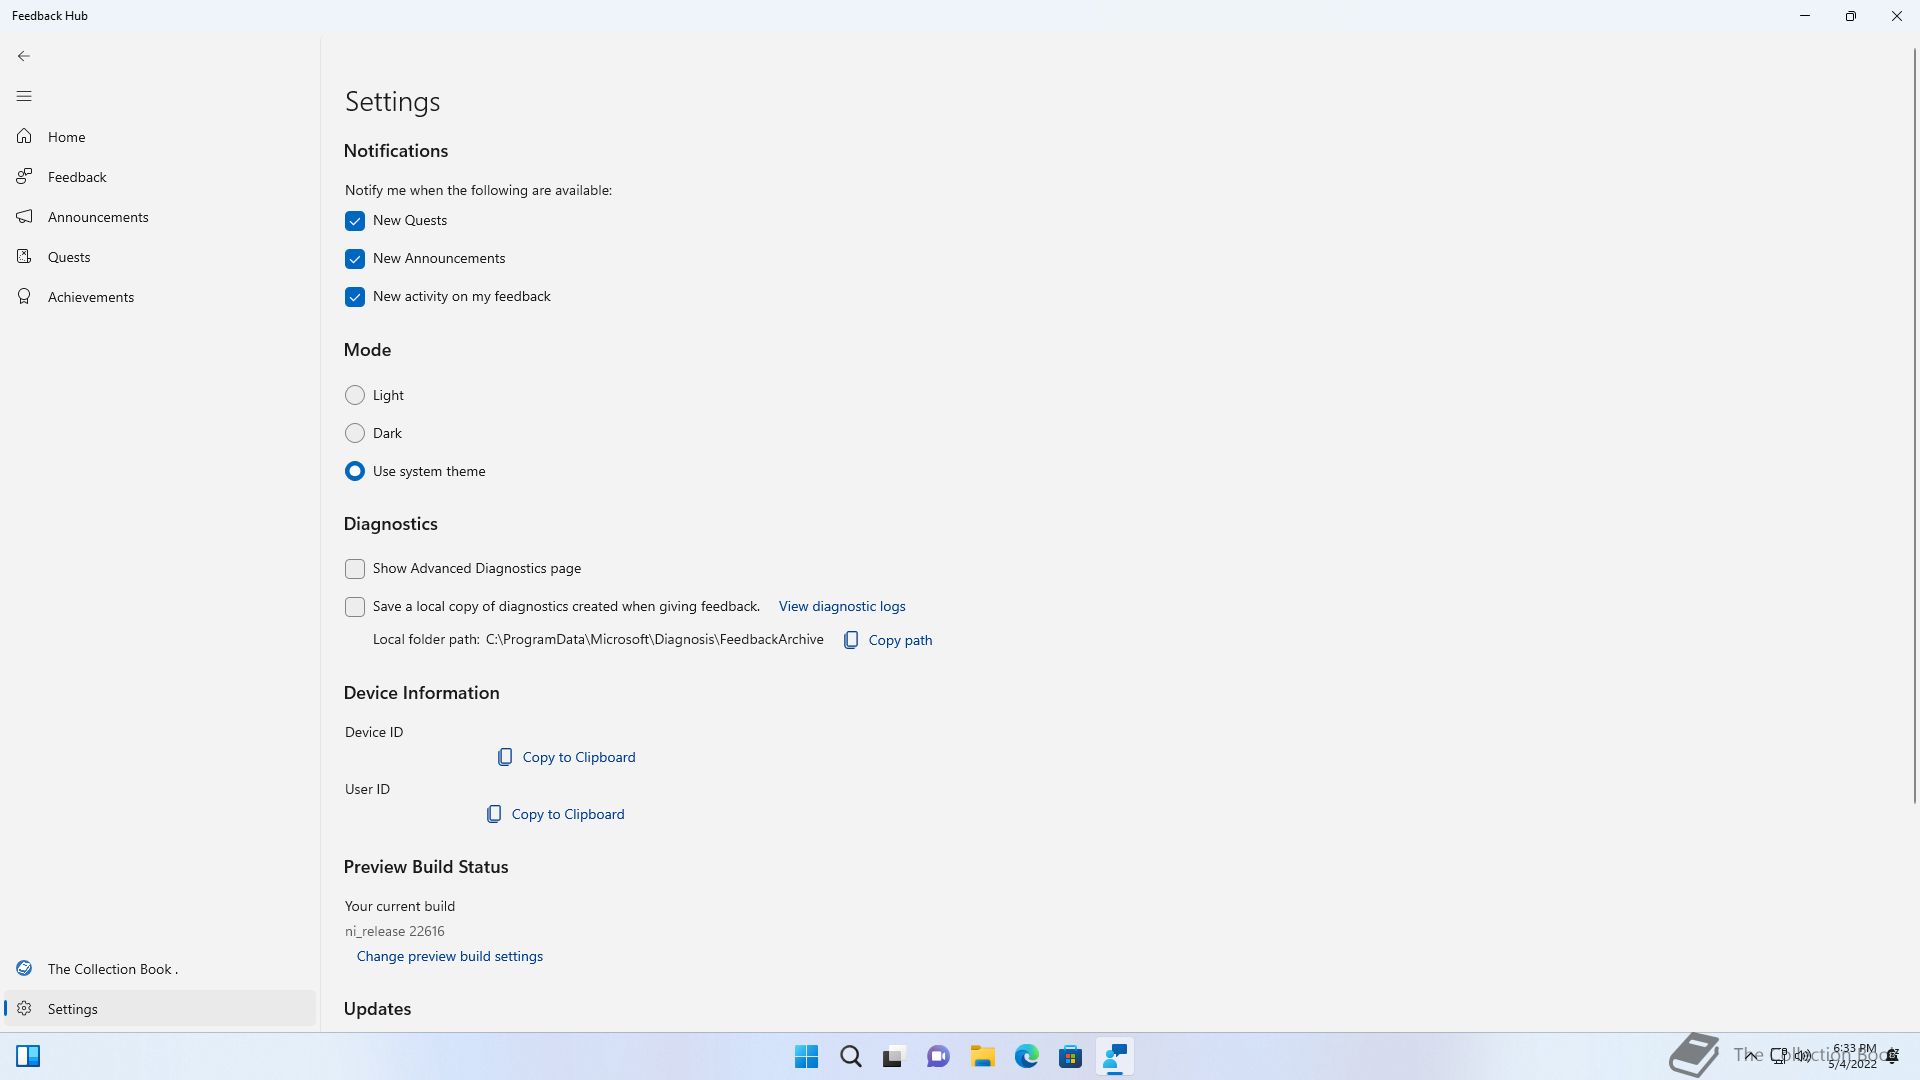Uncheck New Announcements notification checkbox
Image resolution: width=1920 pixels, height=1080 pixels.
pyautogui.click(x=355, y=259)
